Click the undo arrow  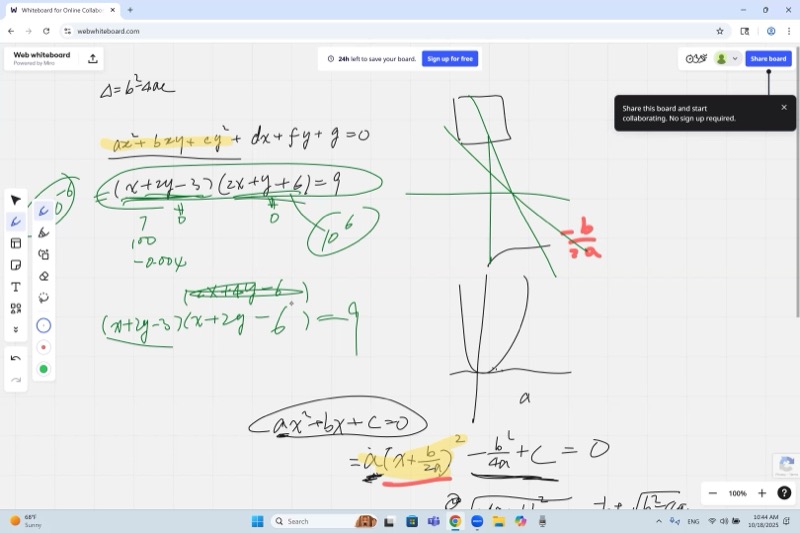click(x=16, y=358)
